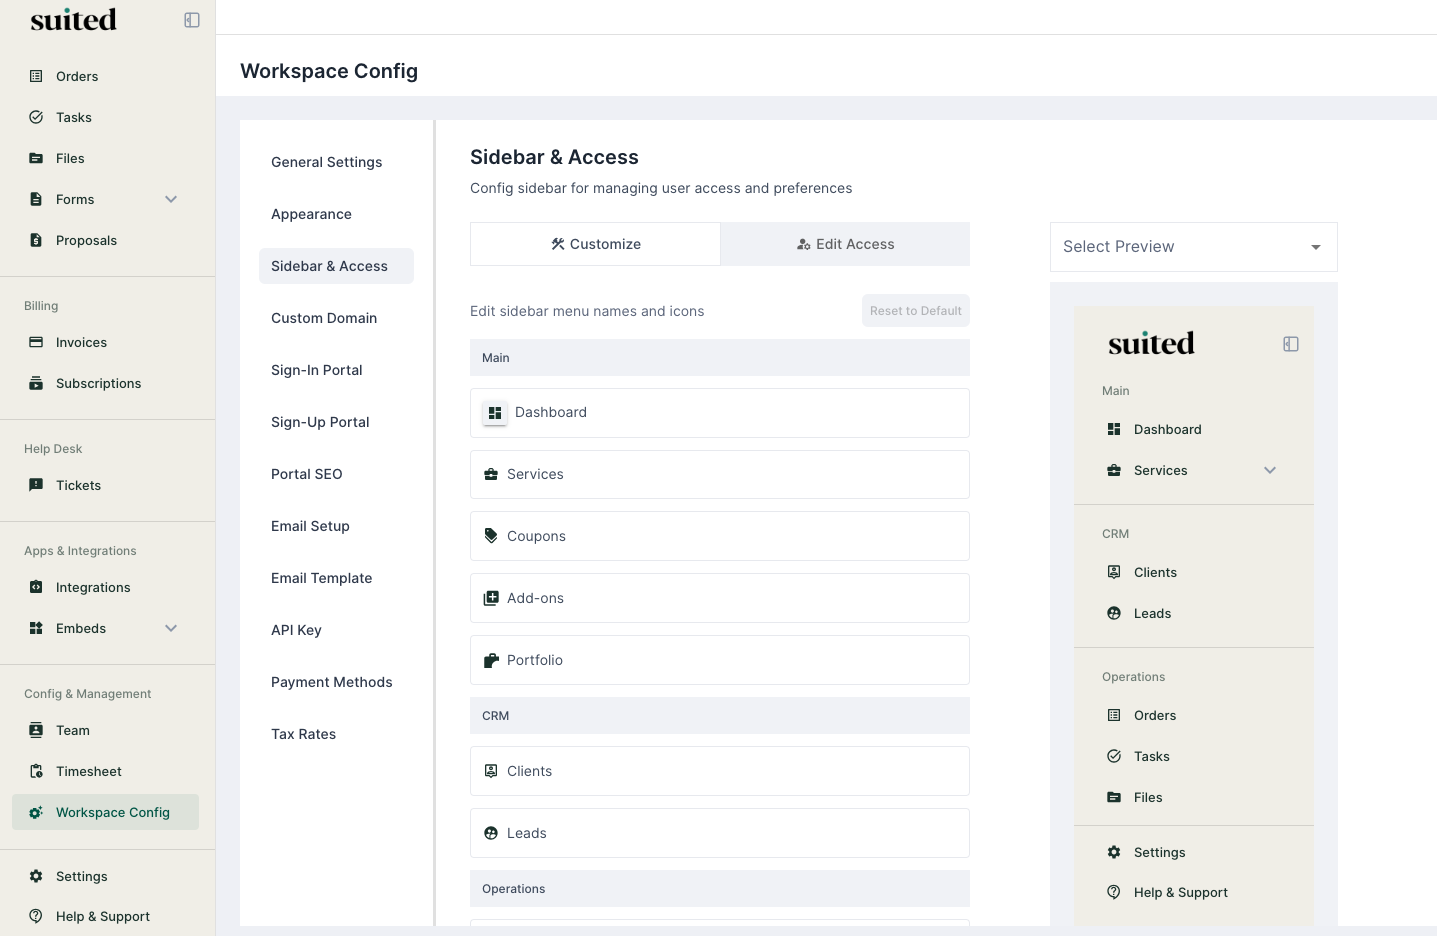1437x936 pixels.
Task: Expand the Forms submenu chevron
Action: (171, 199)
